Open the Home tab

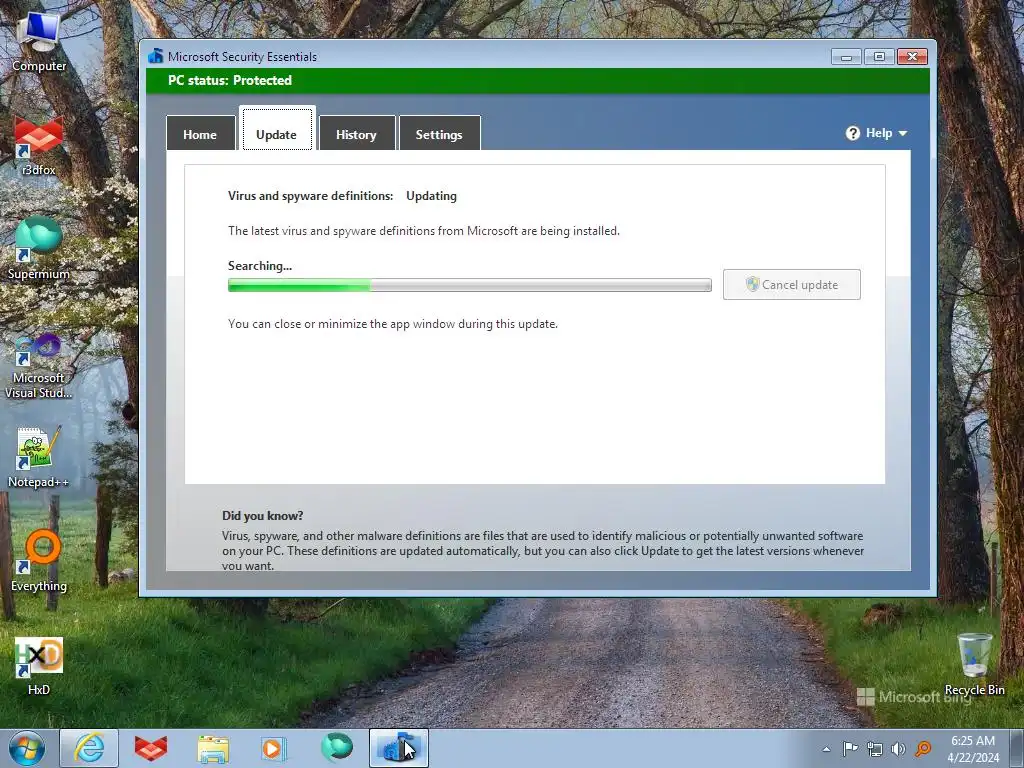pyautogui.click(x=200, y=133)
